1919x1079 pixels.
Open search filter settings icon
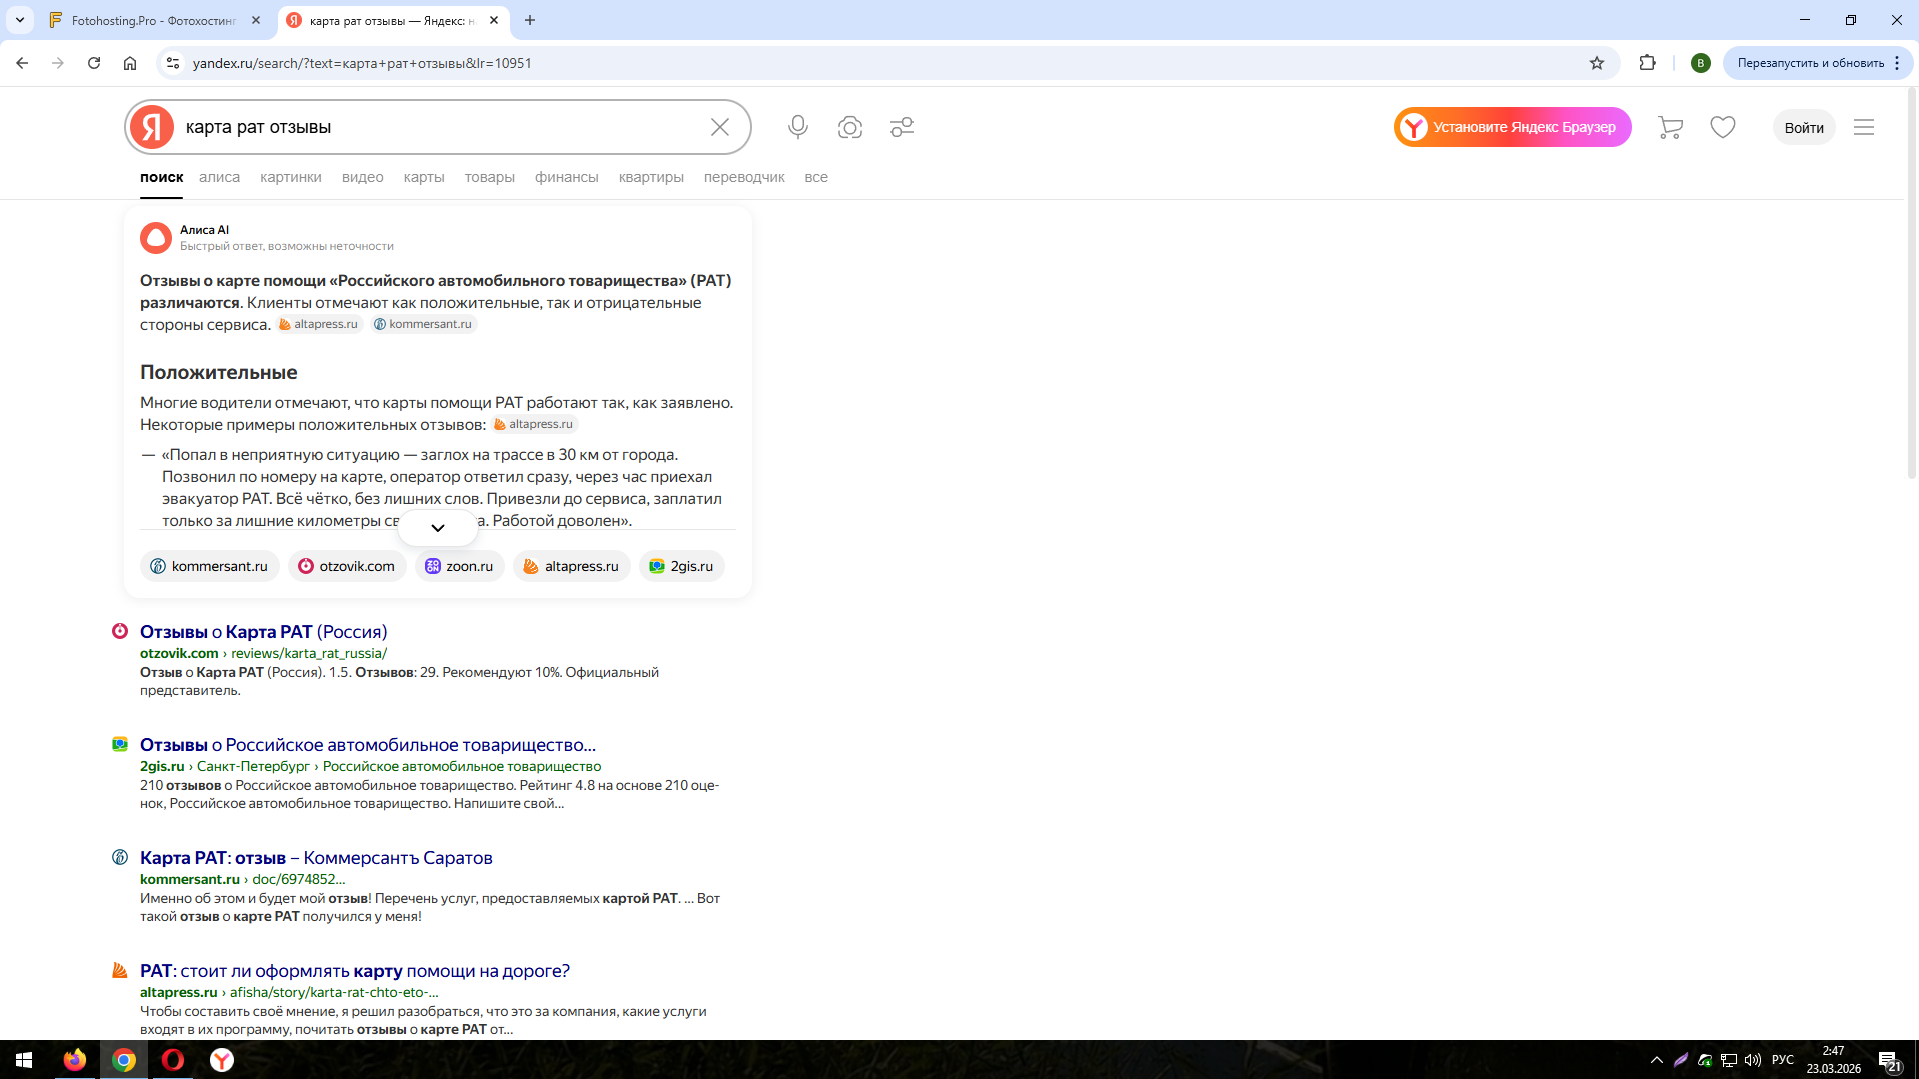pyautogui.click(x=902, y=127)
